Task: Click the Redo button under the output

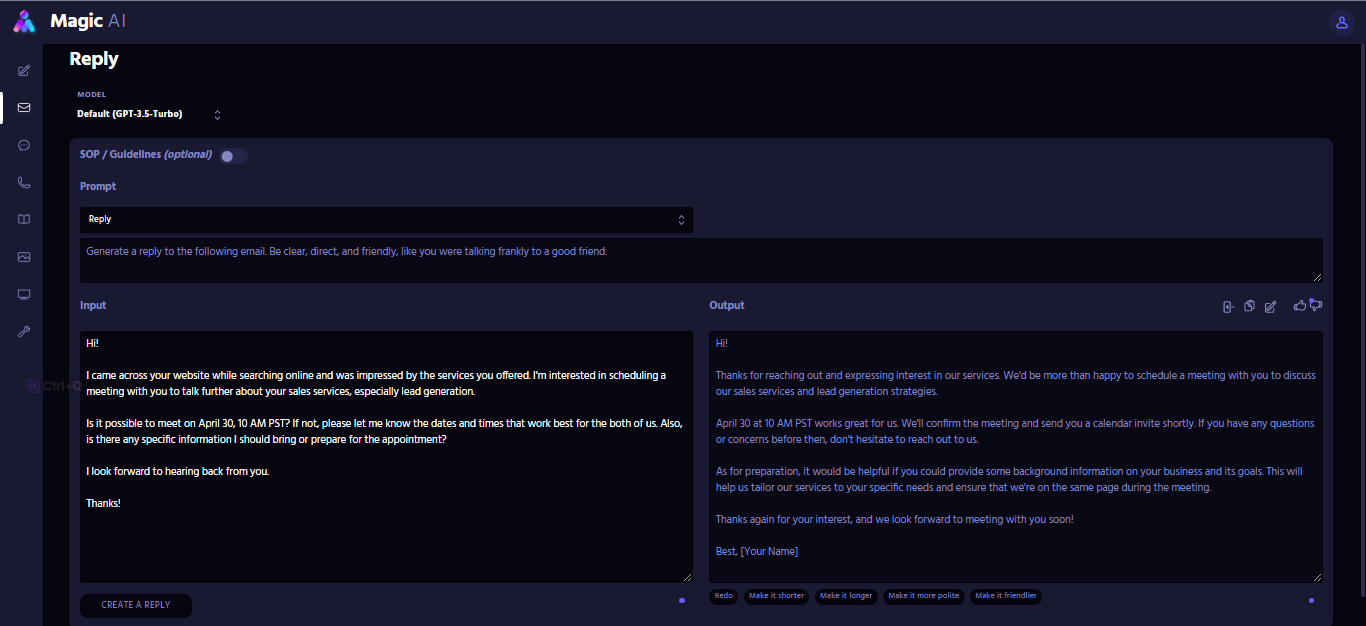Action: pos(723,596)
